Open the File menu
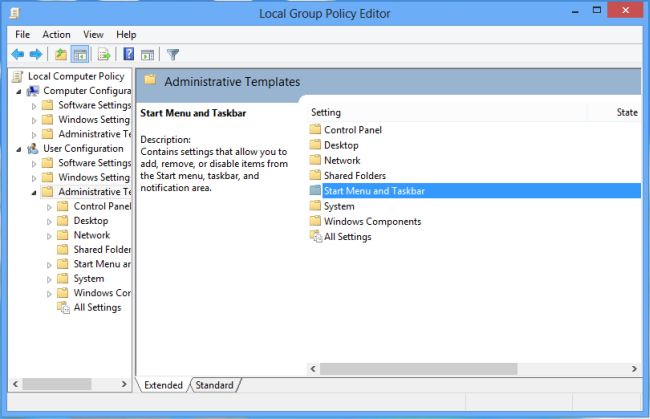650x419 pixels. [x=22, y=34]
